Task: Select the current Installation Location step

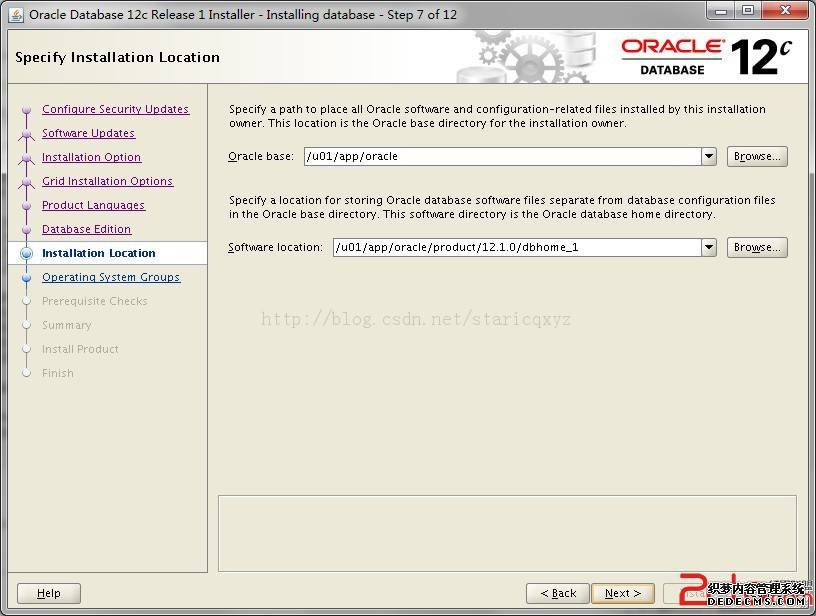Action: 98,253
